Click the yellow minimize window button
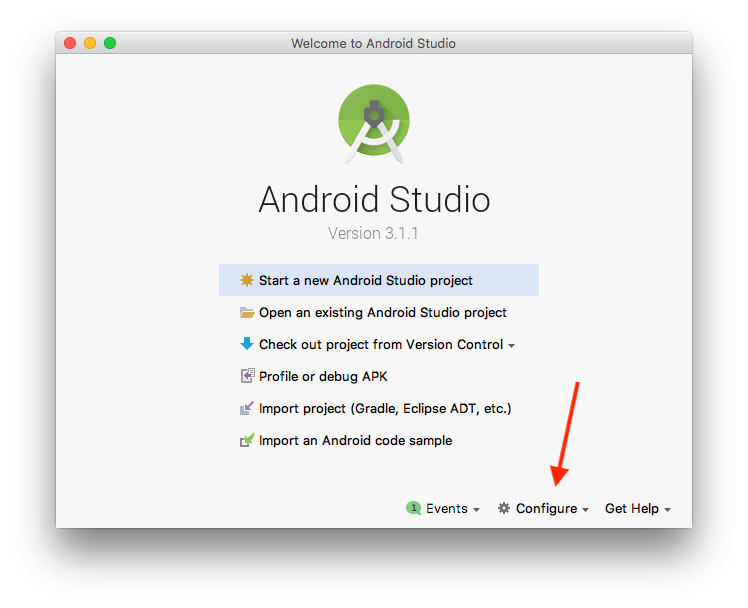The height and width of the screenshot is (608, 748). click(x=90, y=43)
